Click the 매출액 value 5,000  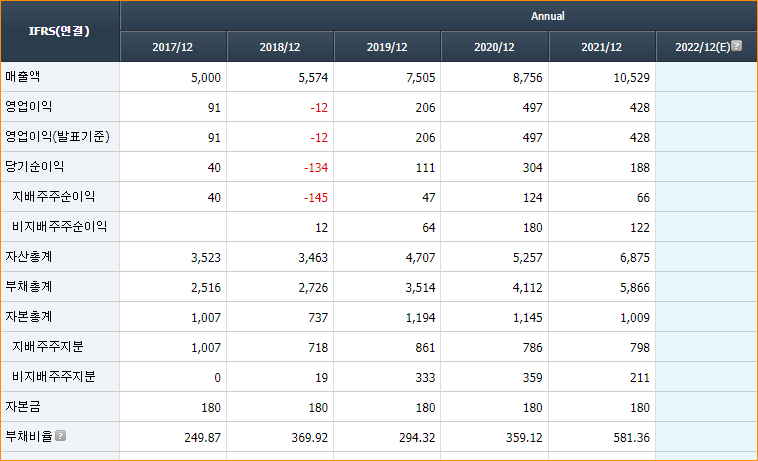206,78
